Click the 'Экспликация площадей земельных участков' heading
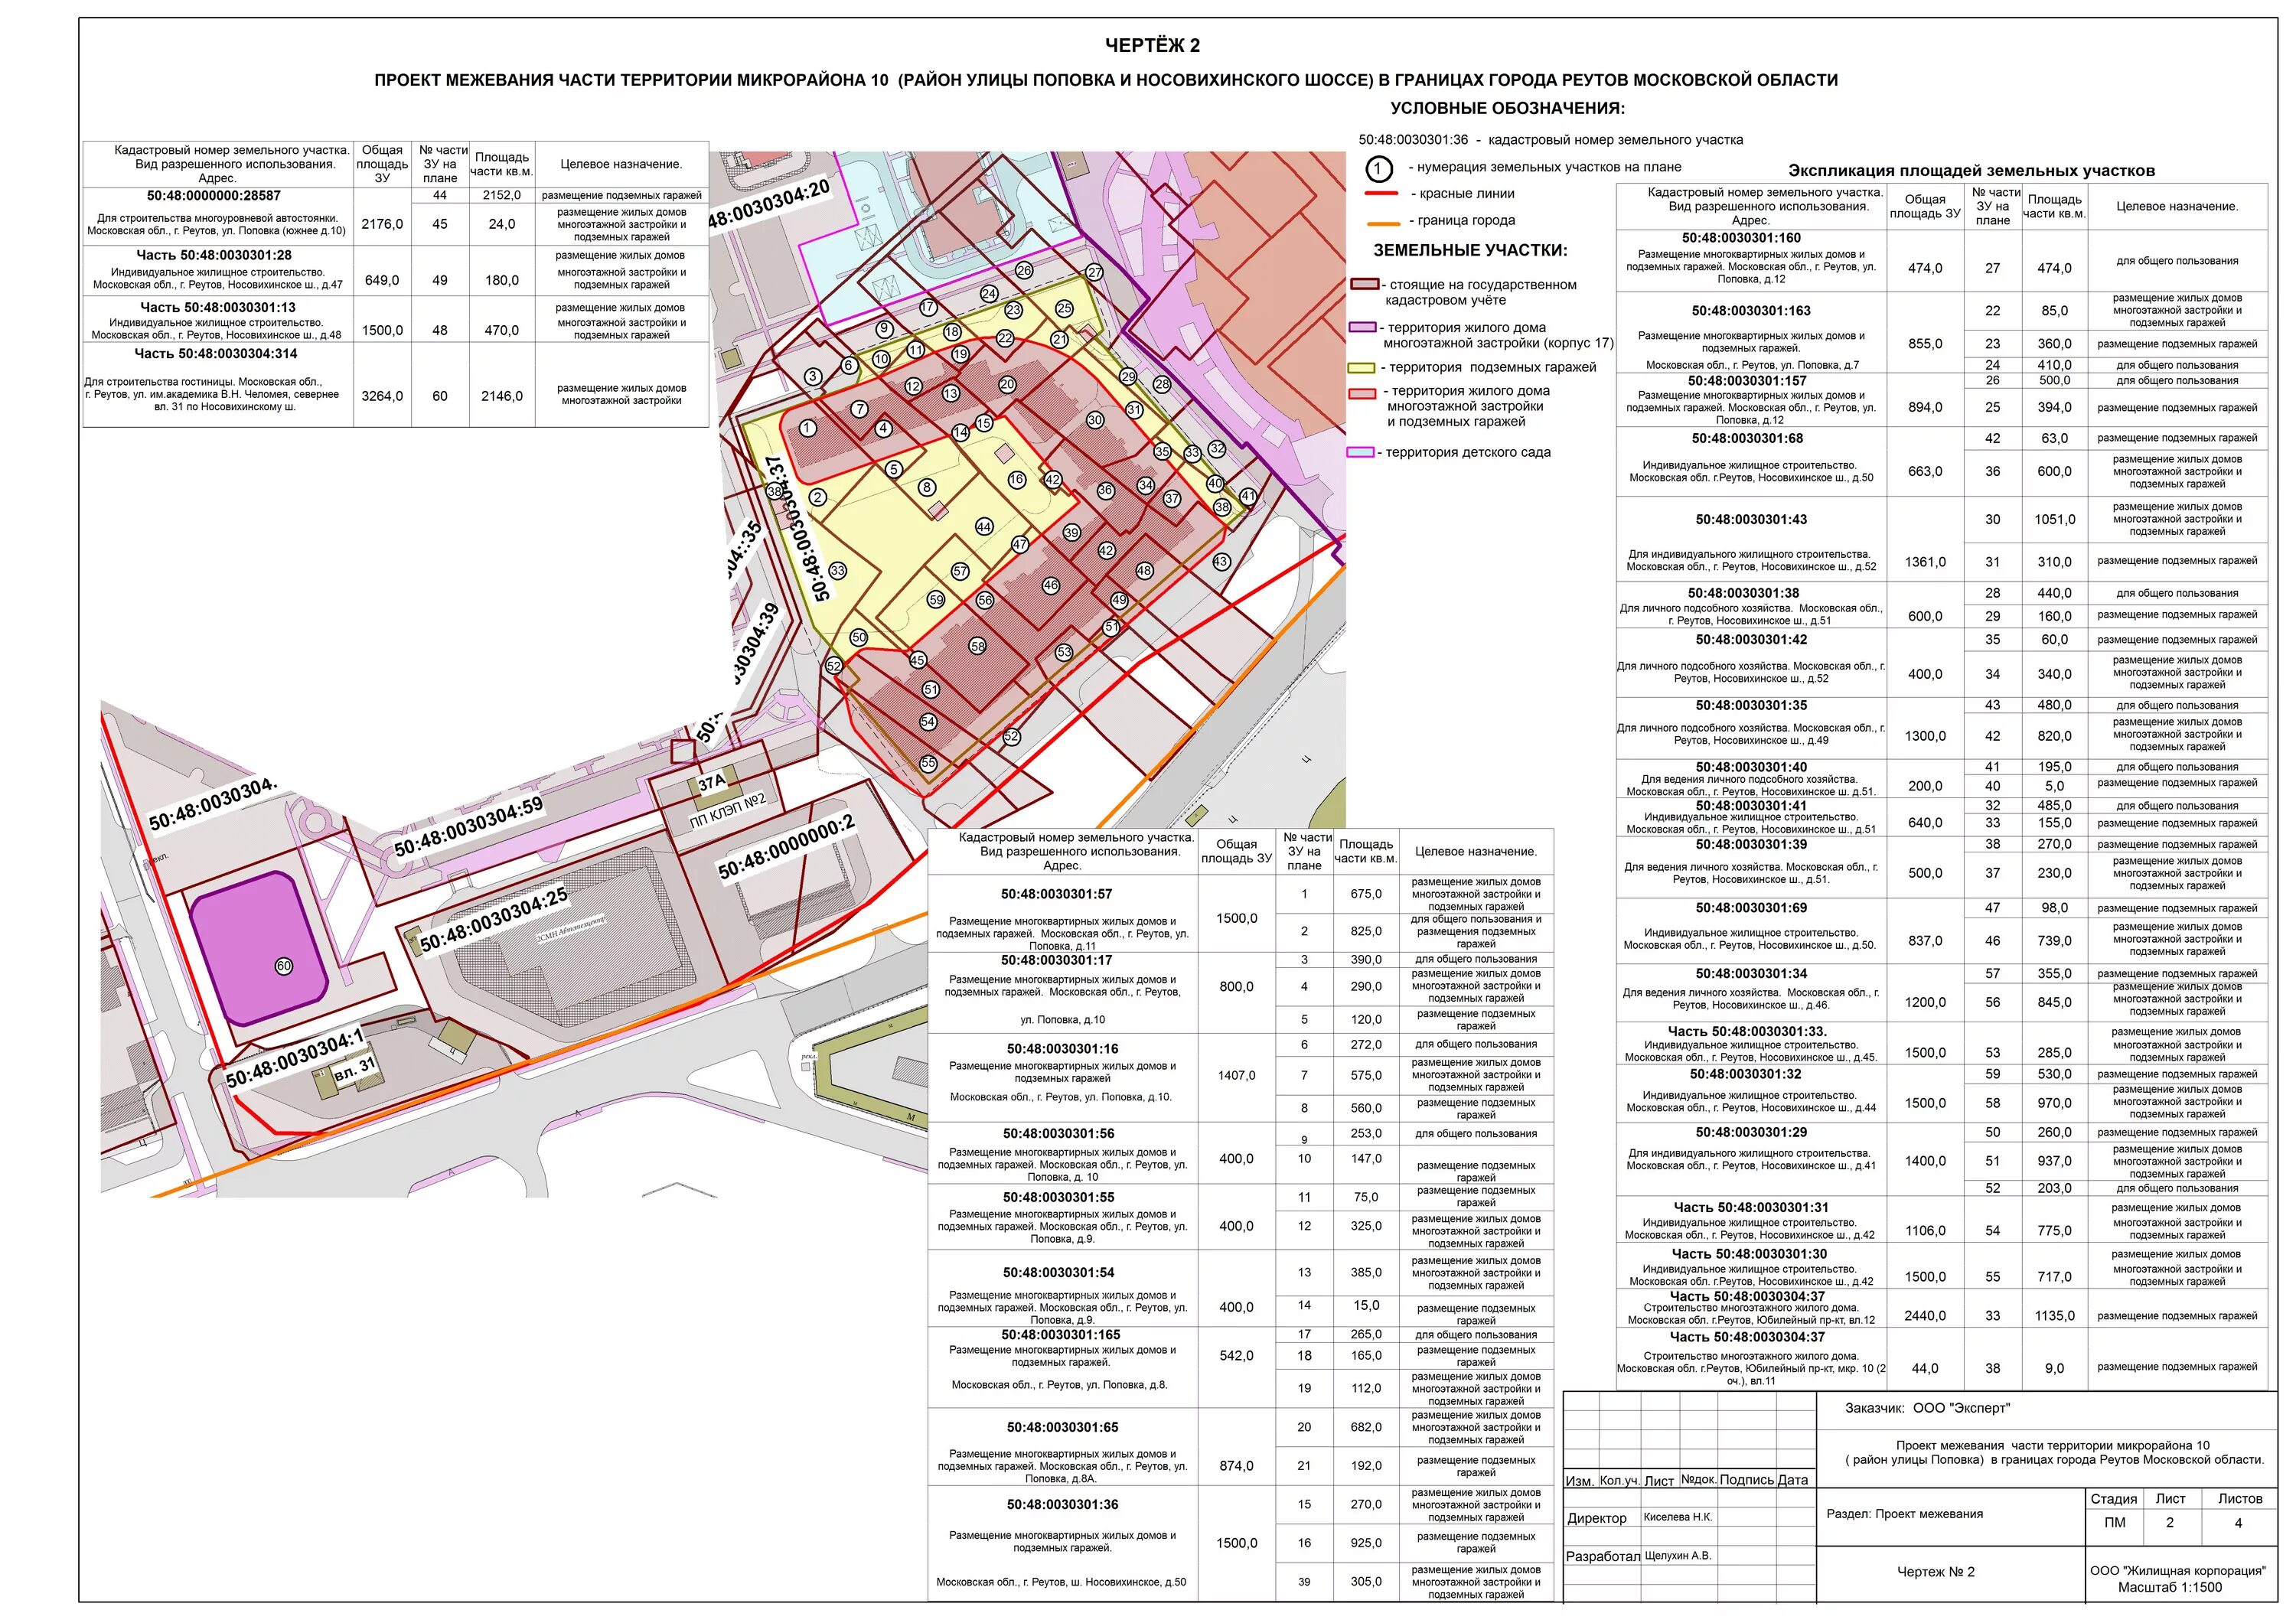 (x=1971, y=171)
